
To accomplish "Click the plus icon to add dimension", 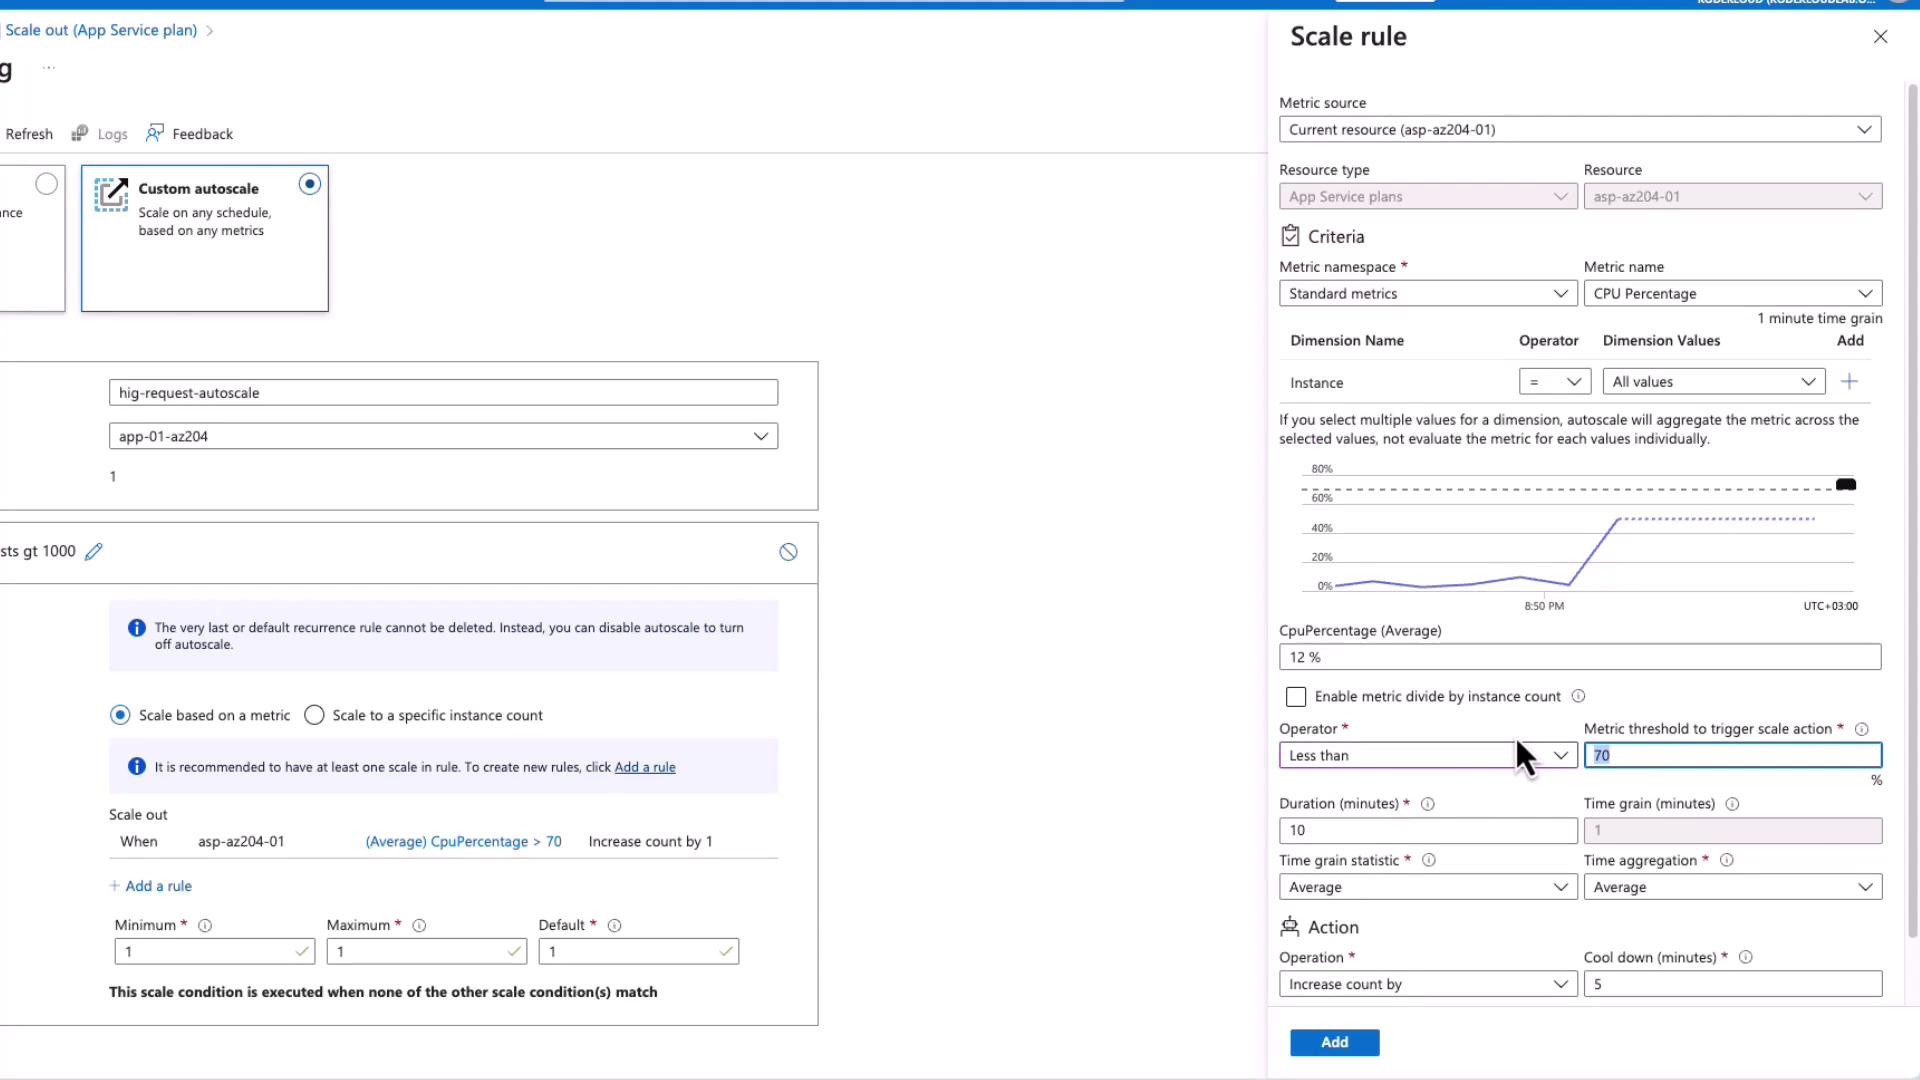I will [x=1849, y=382].
